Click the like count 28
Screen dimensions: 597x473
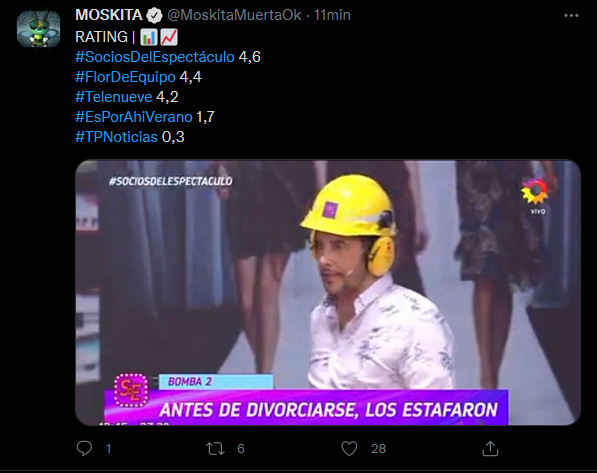point(378,449)
